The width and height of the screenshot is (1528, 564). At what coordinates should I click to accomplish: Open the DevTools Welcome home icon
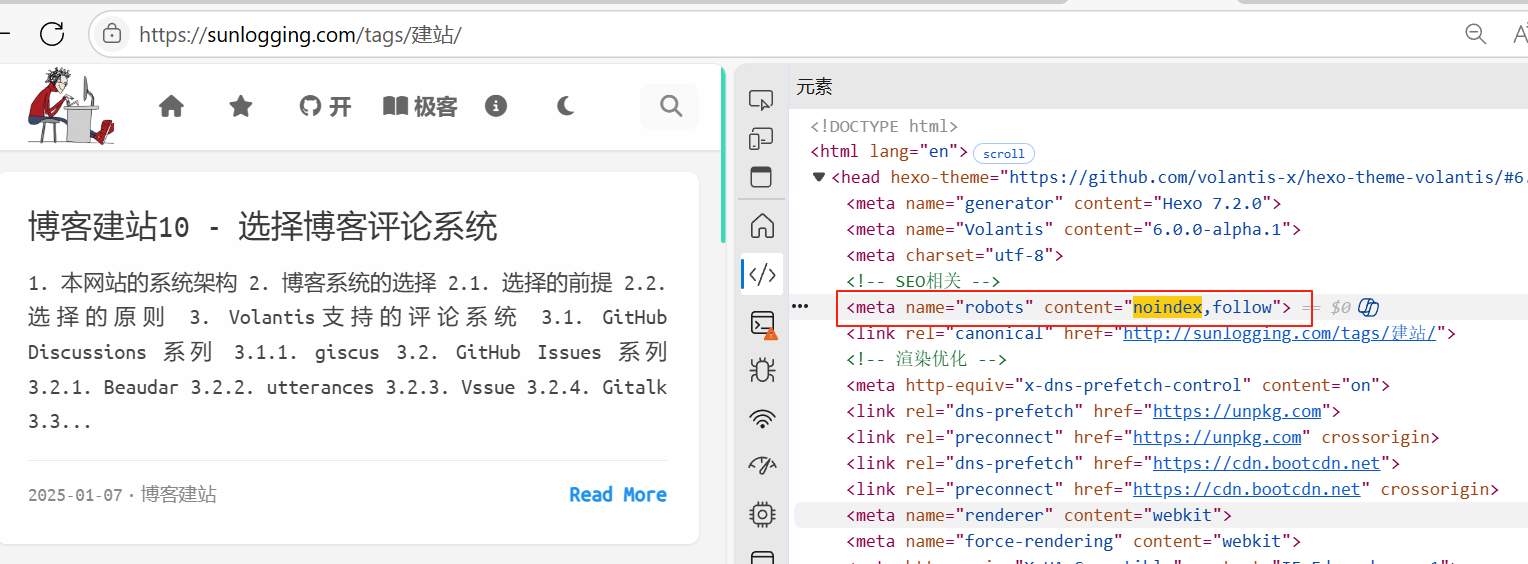762,226
